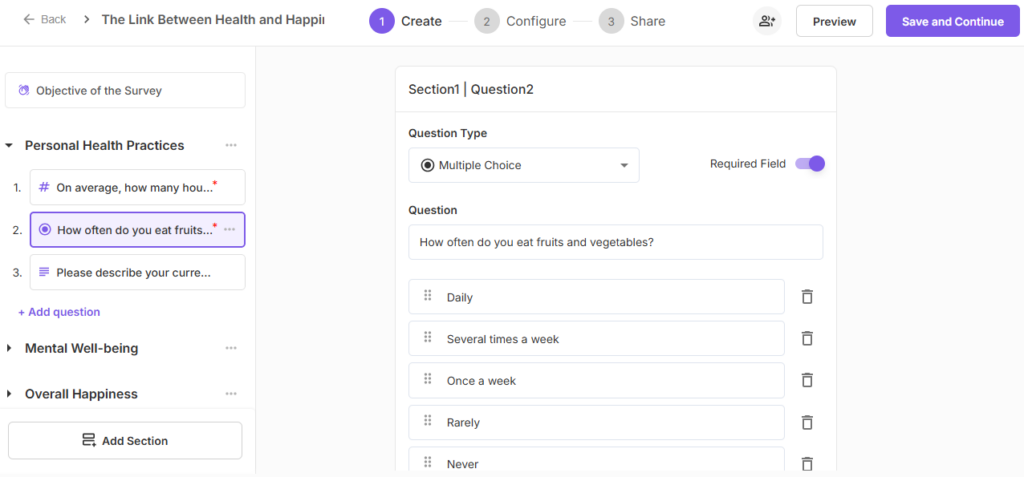The height and width of the screenshot is (477, 1024).
Task: Expand the Mental Well-being section
Action: (9, 349)
